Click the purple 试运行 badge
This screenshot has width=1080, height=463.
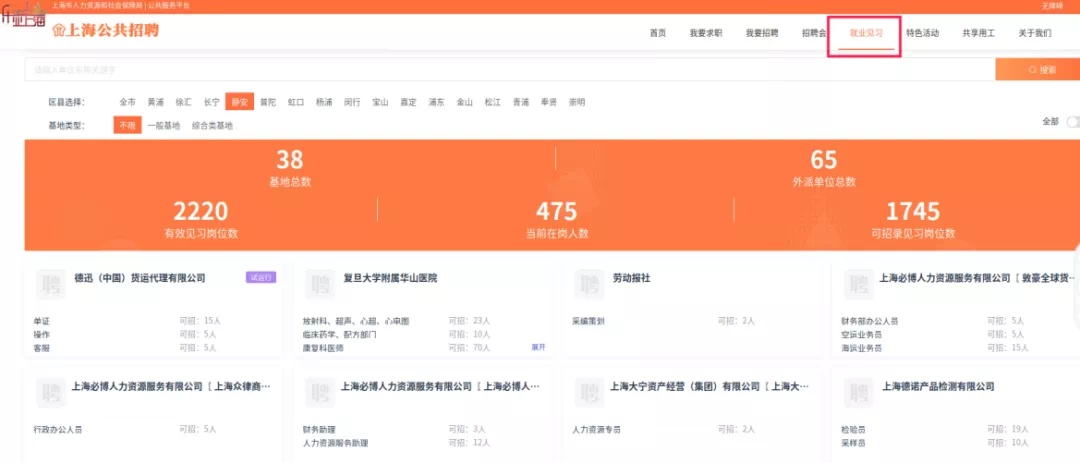point(260,277)
